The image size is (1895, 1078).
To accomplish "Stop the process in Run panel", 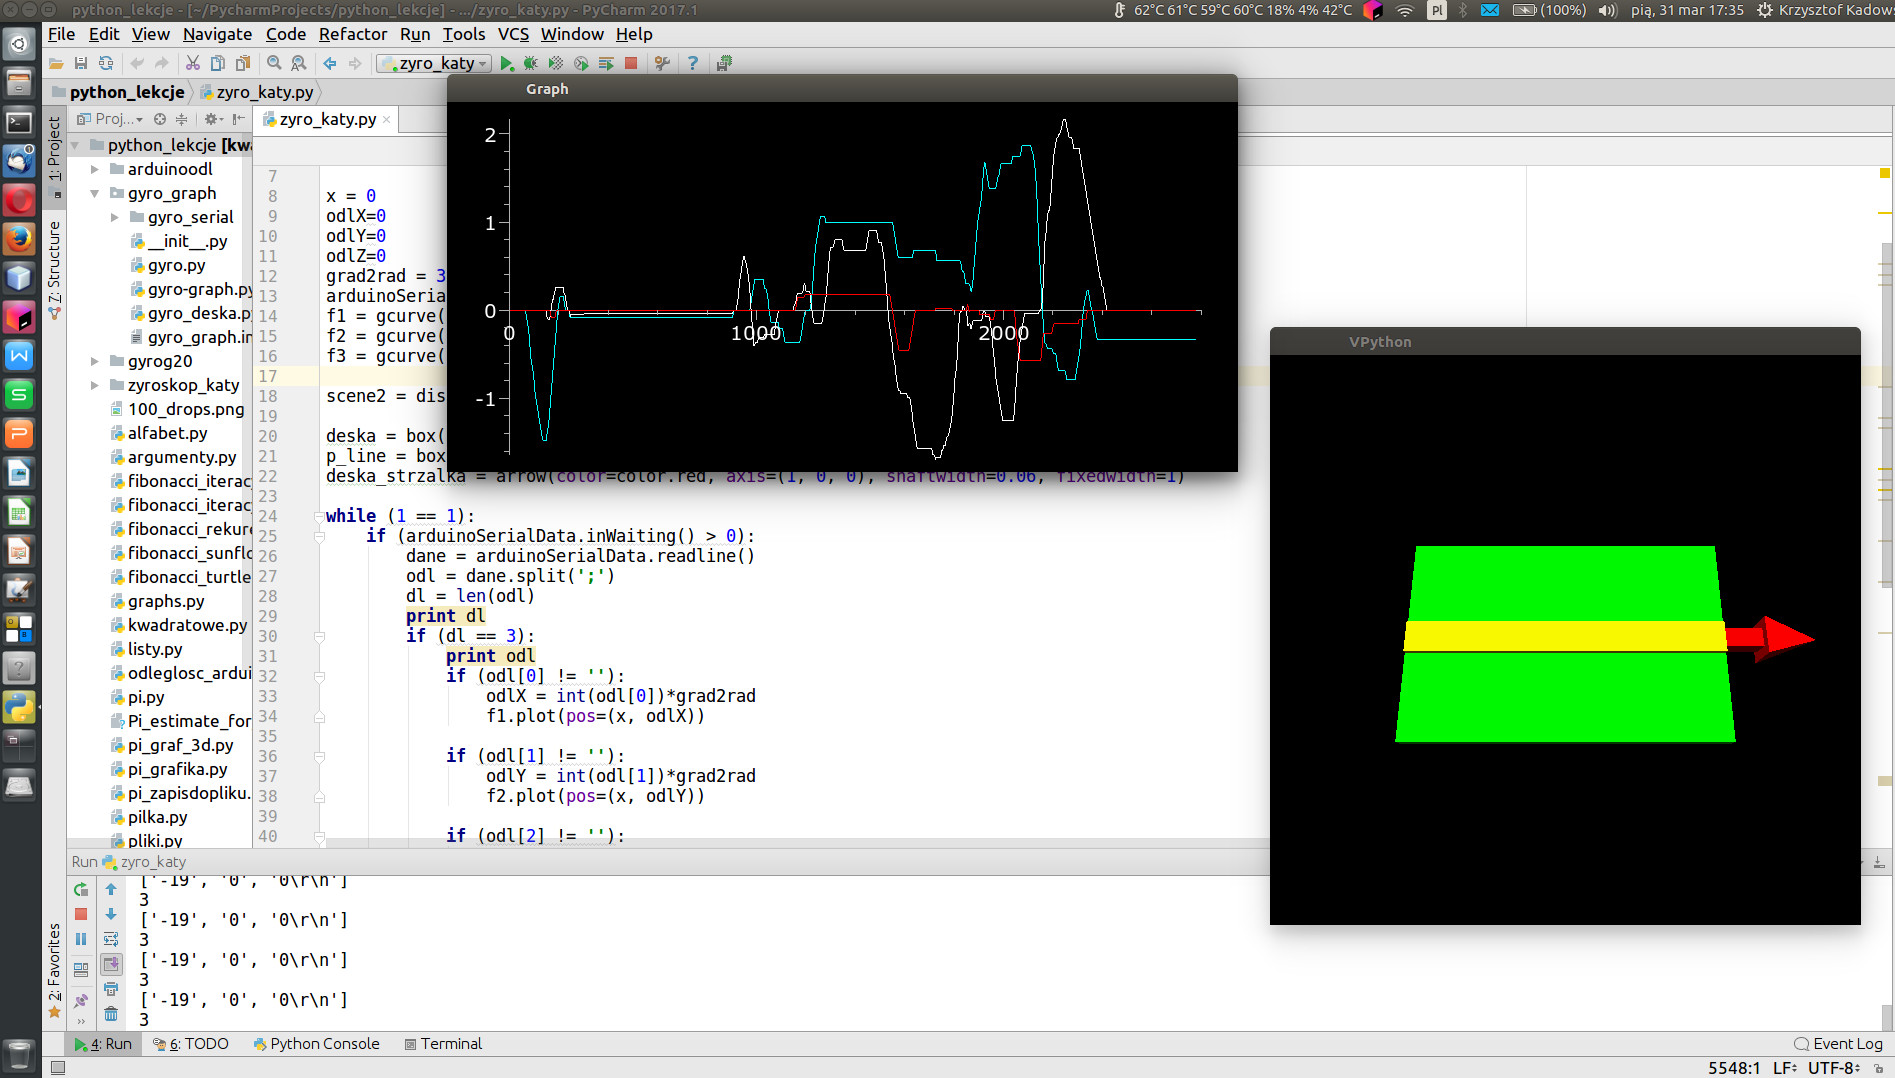I will coord(81,914).
